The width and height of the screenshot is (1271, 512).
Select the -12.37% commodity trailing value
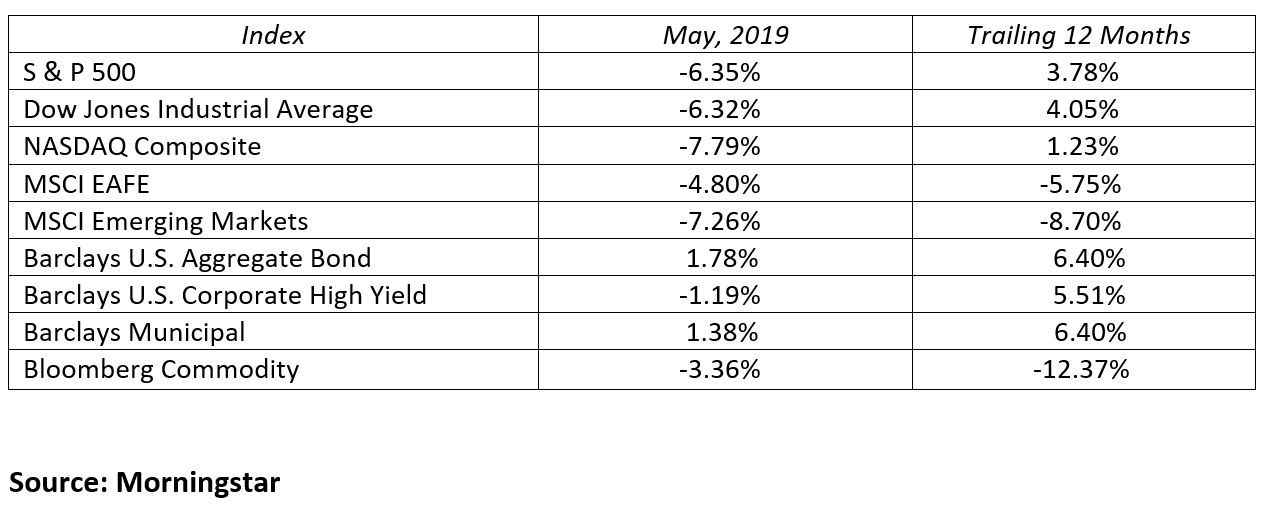coord(1082,369)
